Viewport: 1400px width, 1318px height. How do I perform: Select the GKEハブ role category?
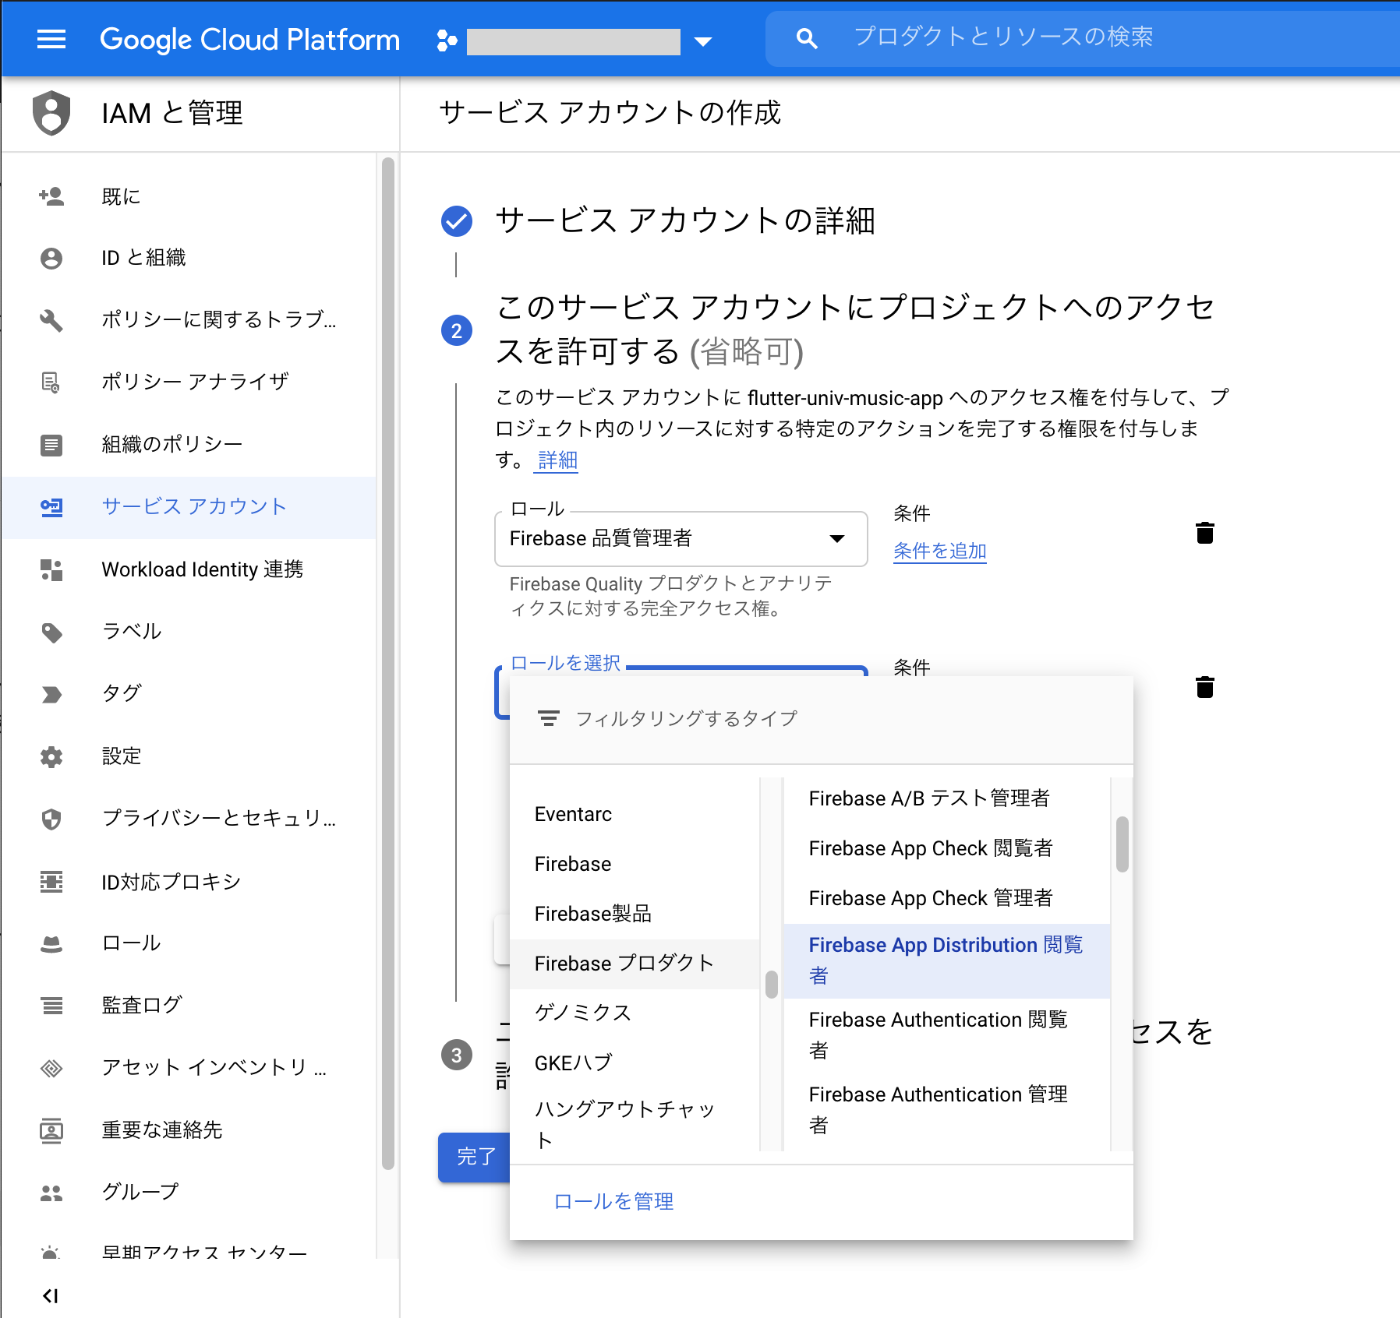pos(635,1063)
